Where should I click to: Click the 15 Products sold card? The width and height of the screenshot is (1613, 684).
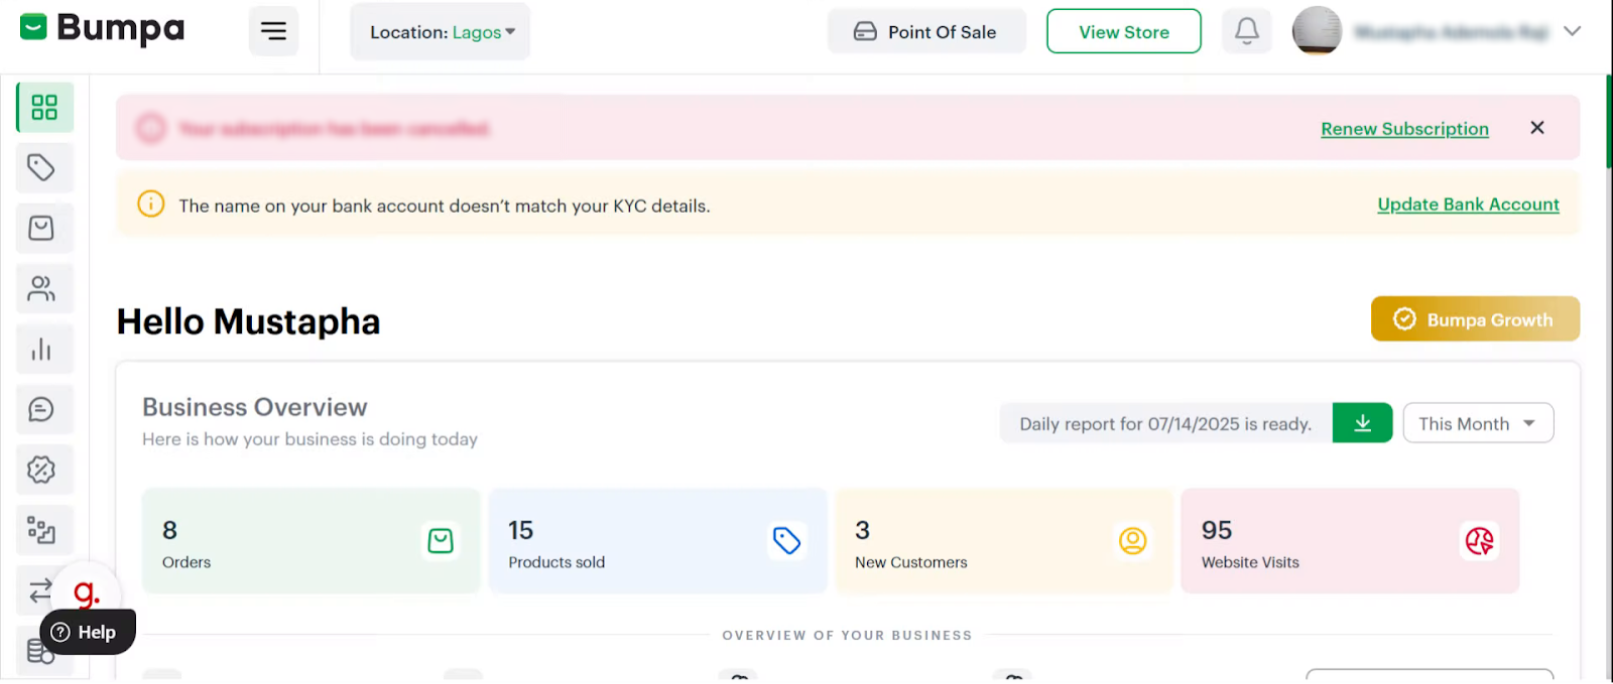coord(658,541)
